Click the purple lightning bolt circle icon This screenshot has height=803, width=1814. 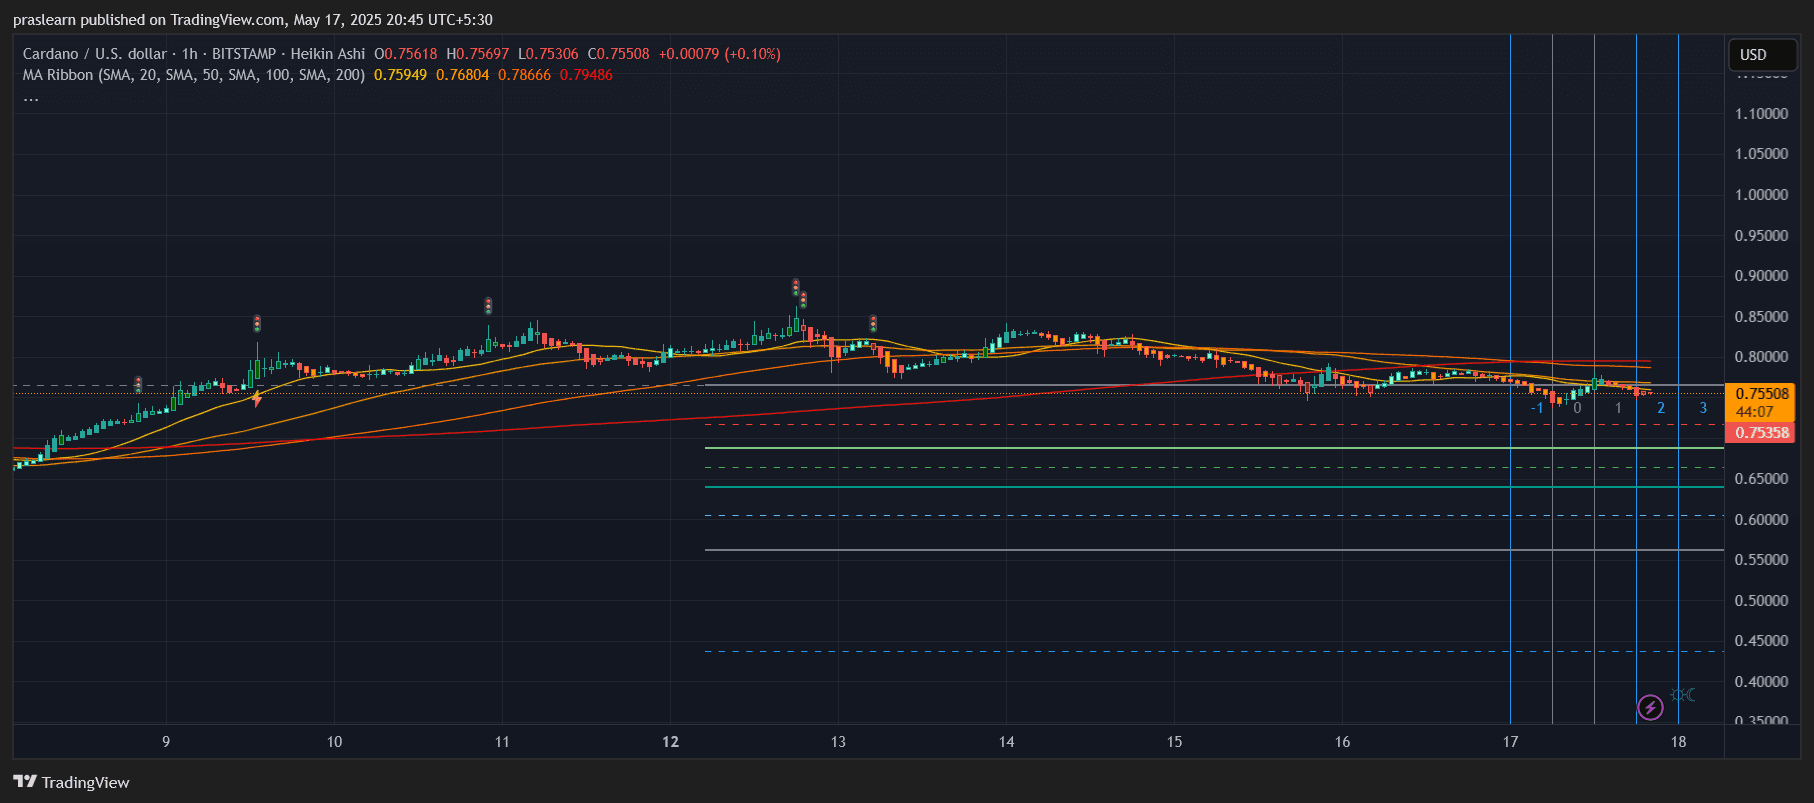pyautogui.click(x=1650, y=708)
